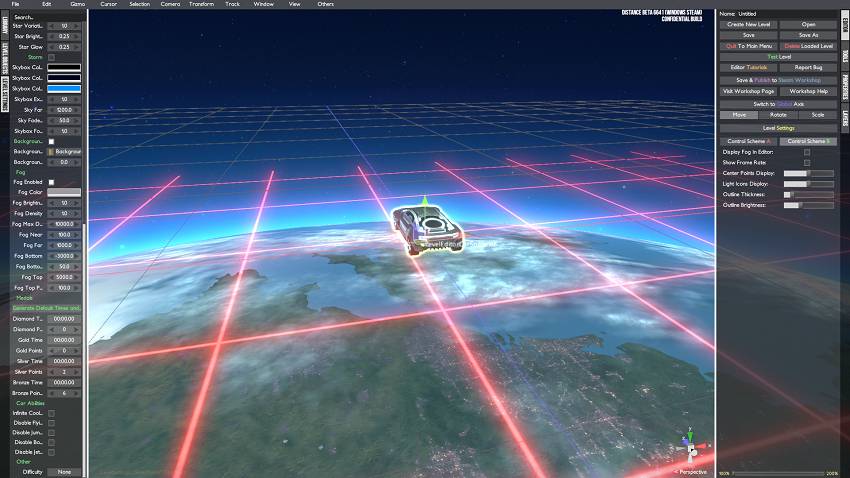Increase Star Glow with its right arrow
850x478 pixels.
tap(79, 47)
